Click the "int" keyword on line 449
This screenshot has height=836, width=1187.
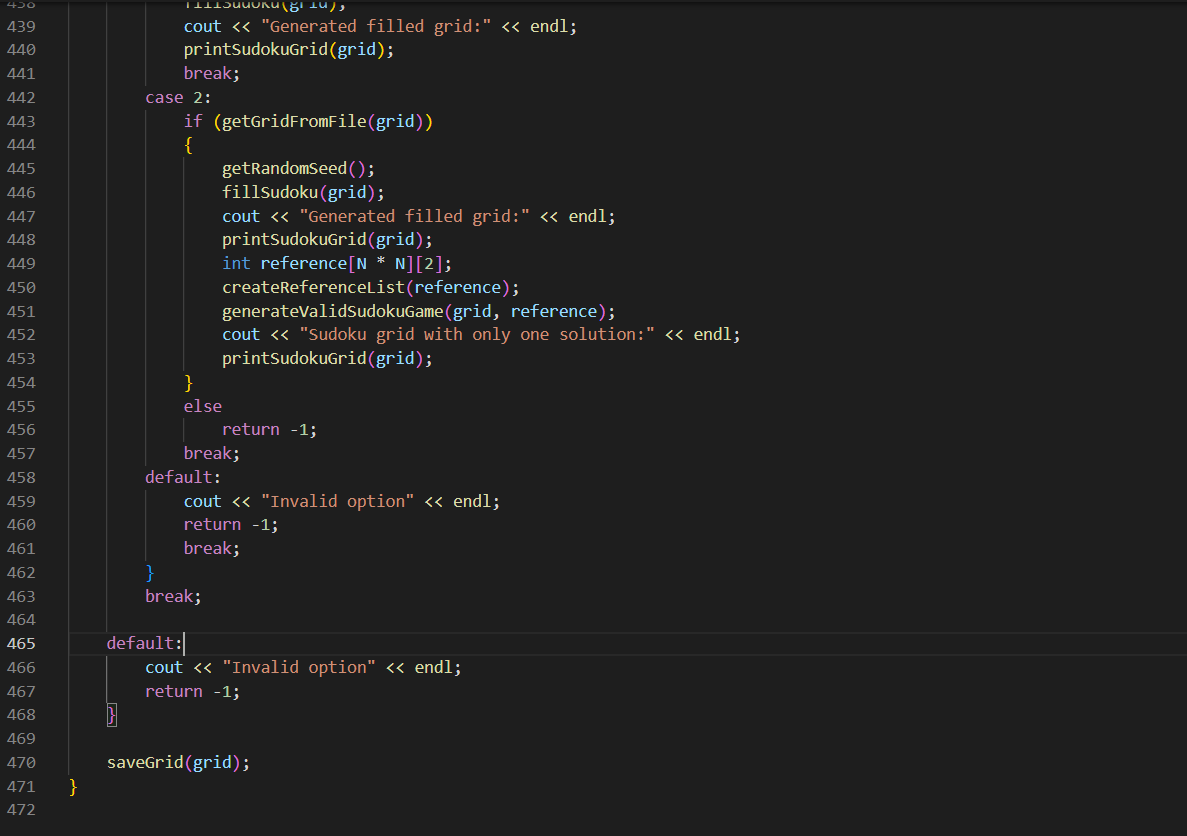[x=236, y=263]
